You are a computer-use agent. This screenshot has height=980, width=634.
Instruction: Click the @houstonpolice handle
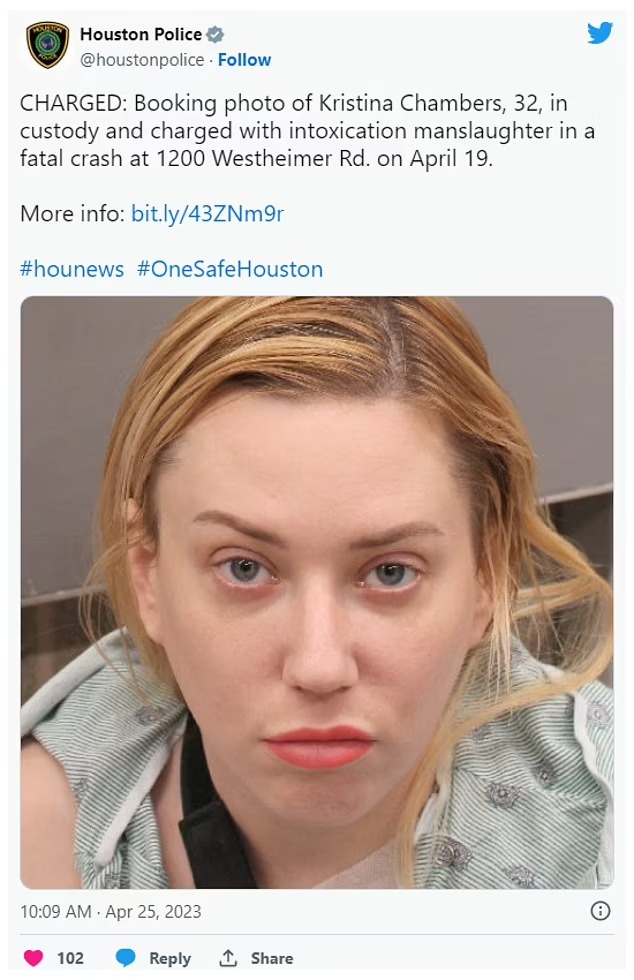click(142, 60)
